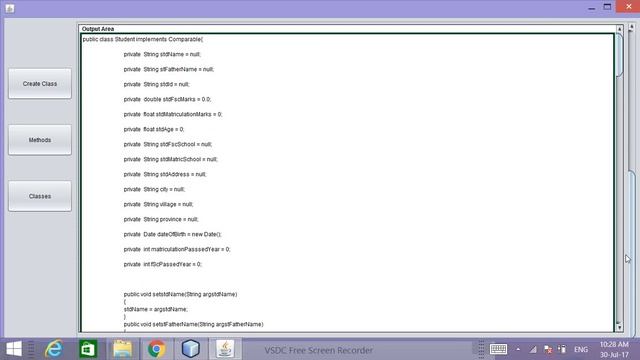Click the line 'private String stdAddress = null;'

point(165,174)
